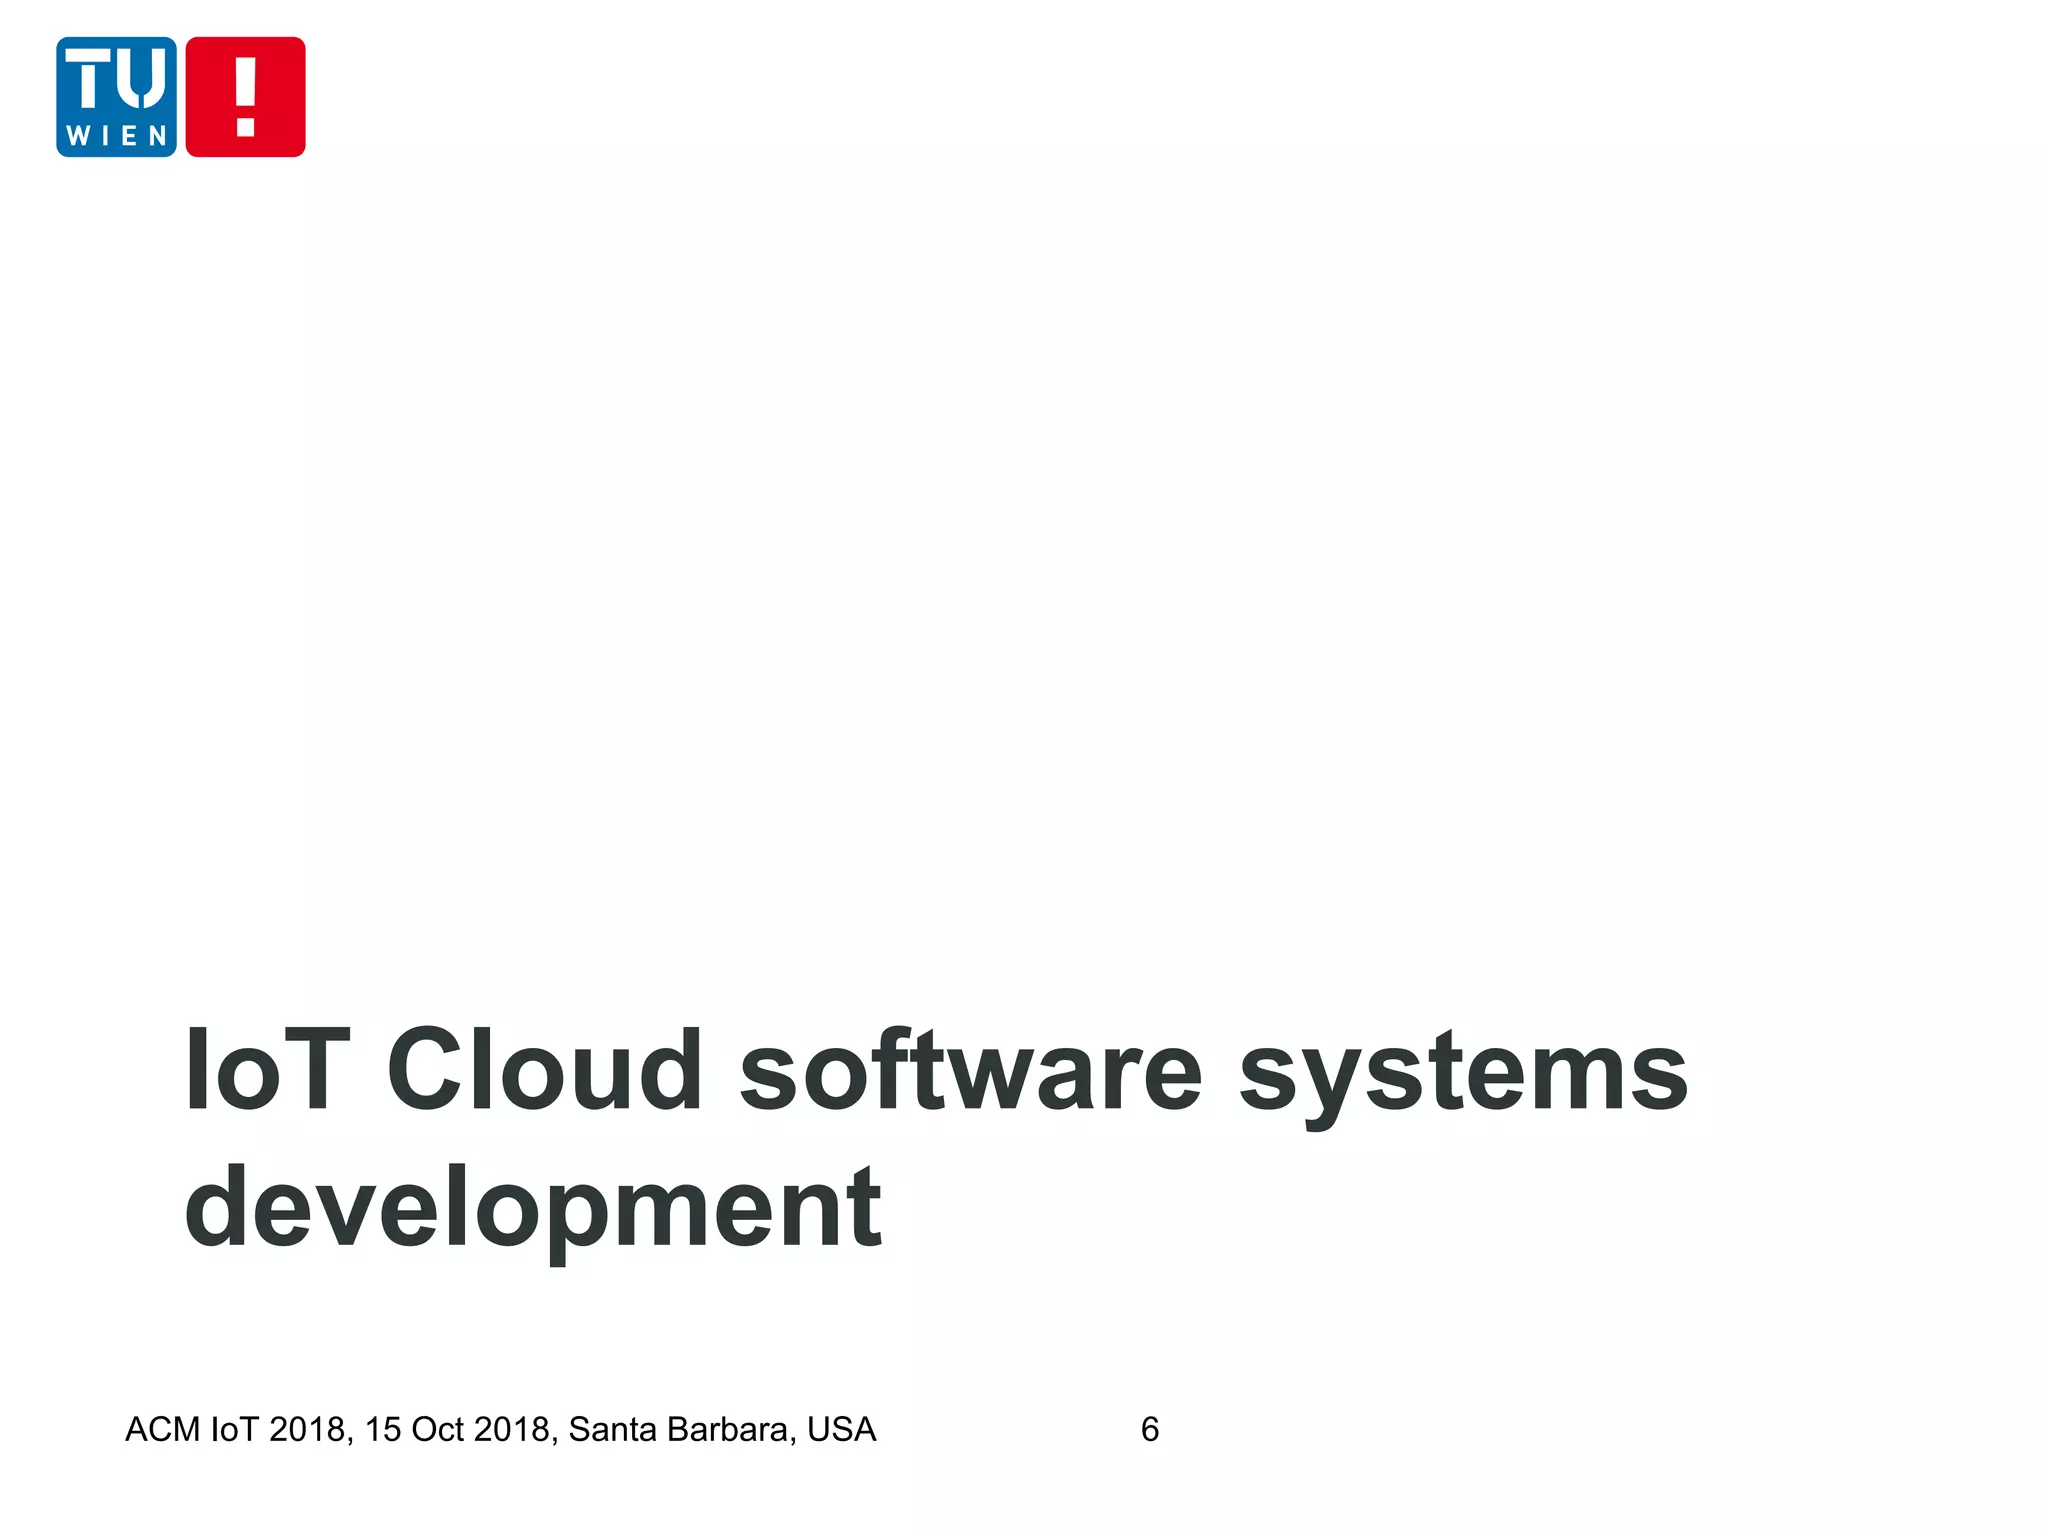Image resolution: width=2048 pixels, height=1536 pixels.
Task: Click '2018' after ACM IoT in the footer
Action: pos(307,1430)
